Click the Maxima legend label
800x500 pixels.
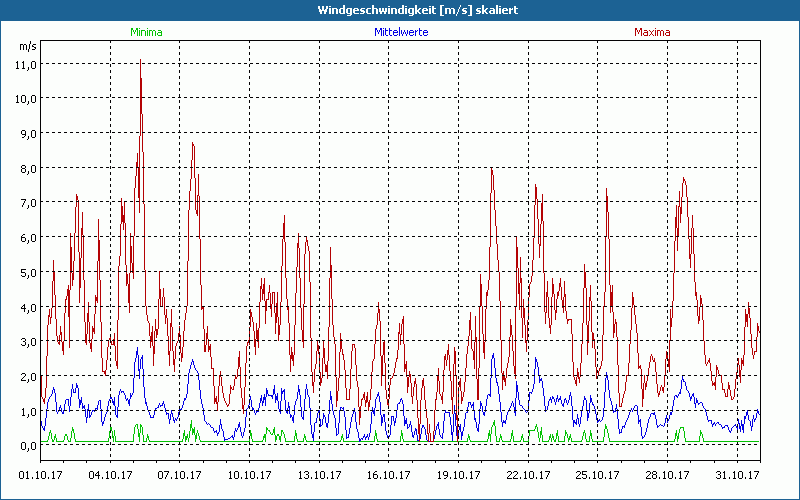(x=653, y=32)
